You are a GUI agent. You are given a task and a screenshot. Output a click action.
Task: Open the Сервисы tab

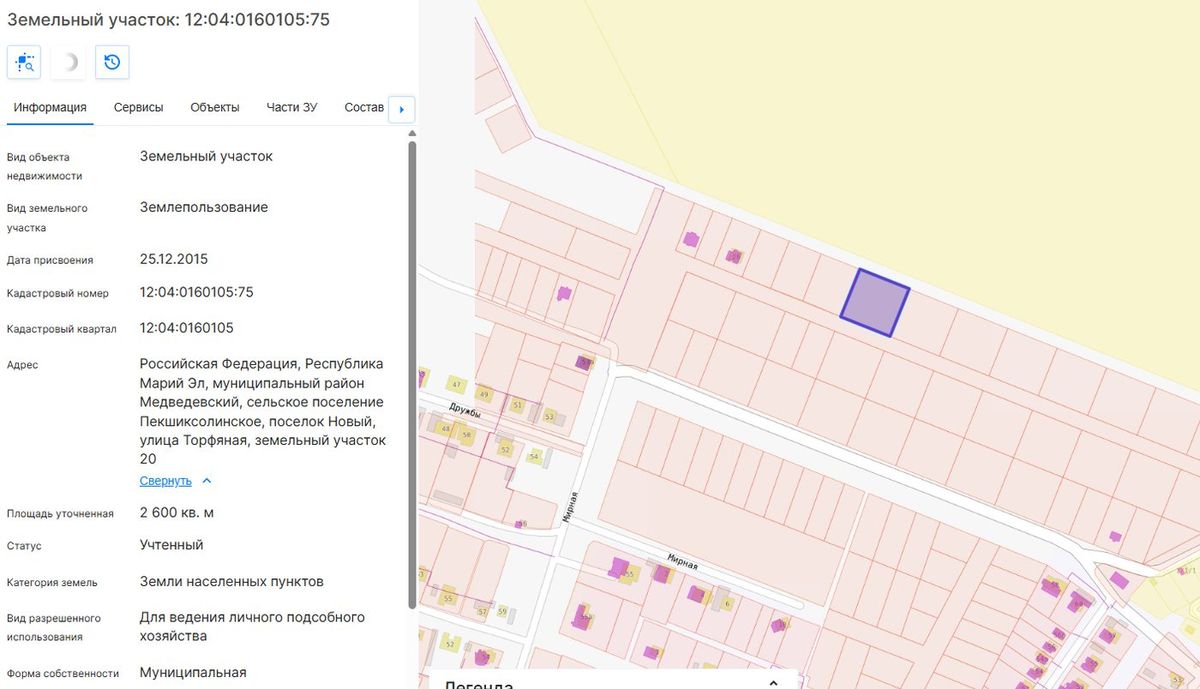pos(138,107)
